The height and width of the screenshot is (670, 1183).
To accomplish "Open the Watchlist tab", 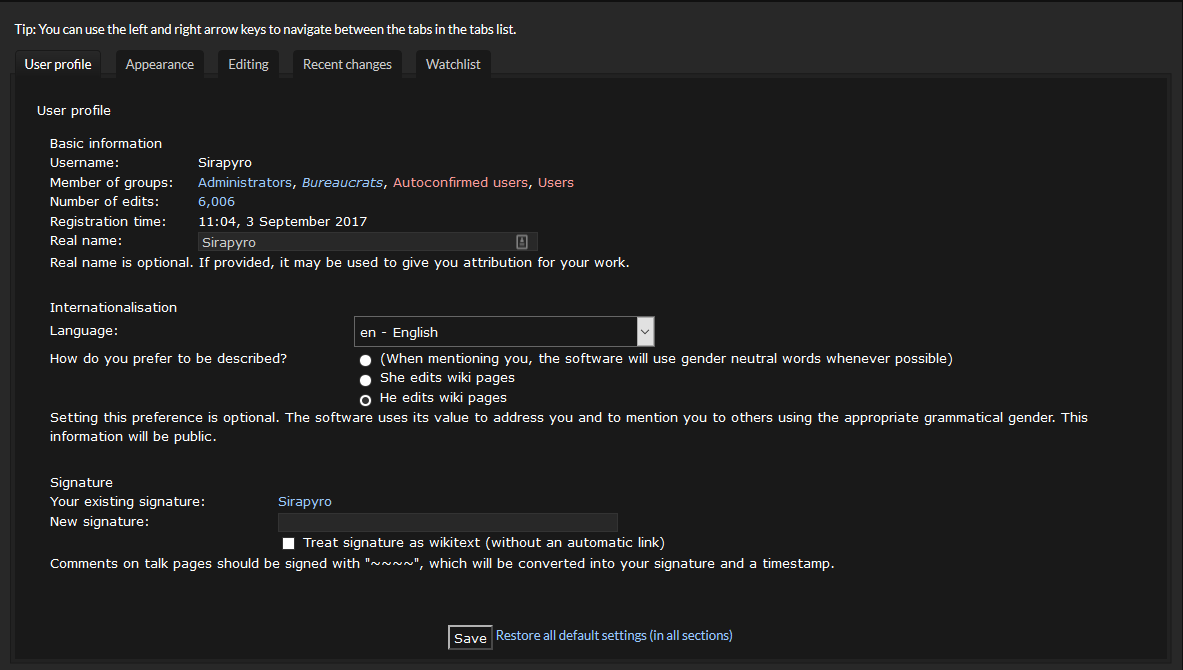I will [x=453, y=64].
